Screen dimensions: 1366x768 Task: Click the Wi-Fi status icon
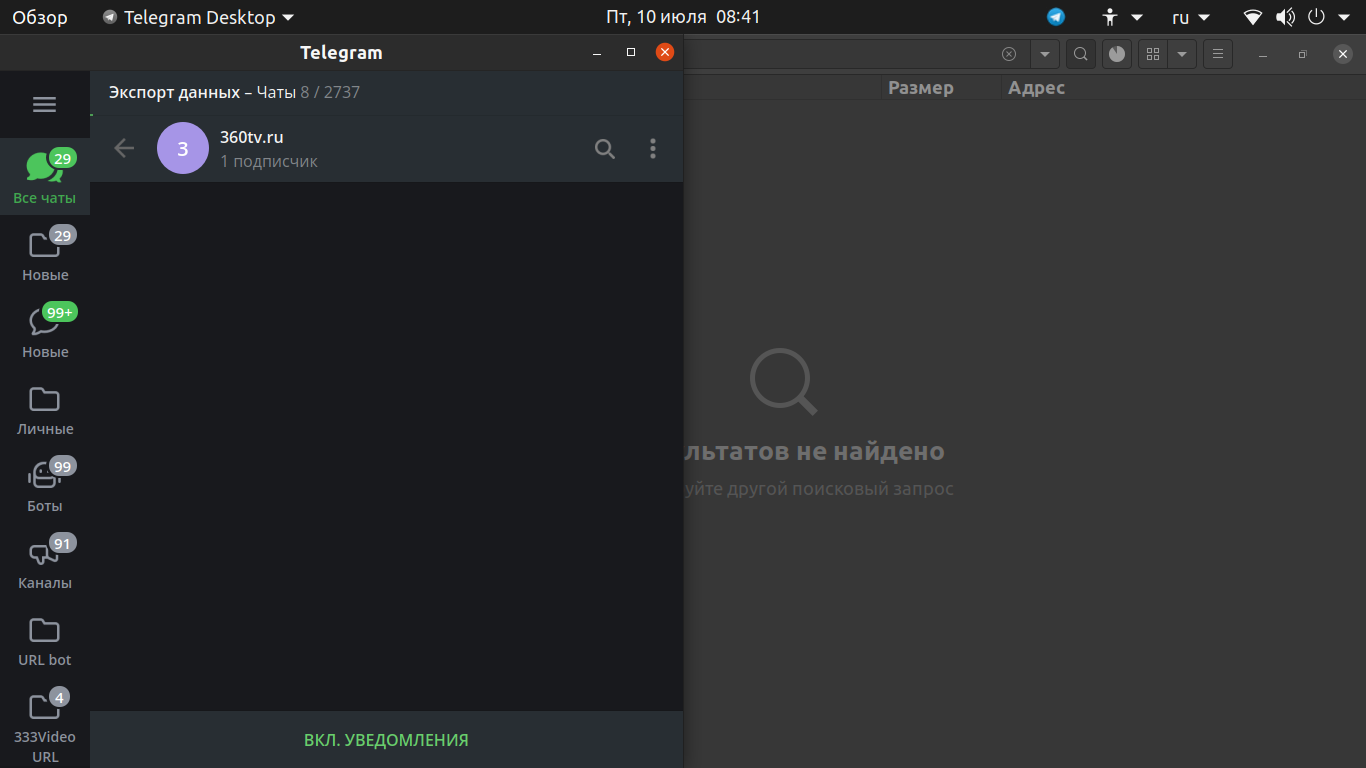pyautogui.click(x=1253, y=17)
